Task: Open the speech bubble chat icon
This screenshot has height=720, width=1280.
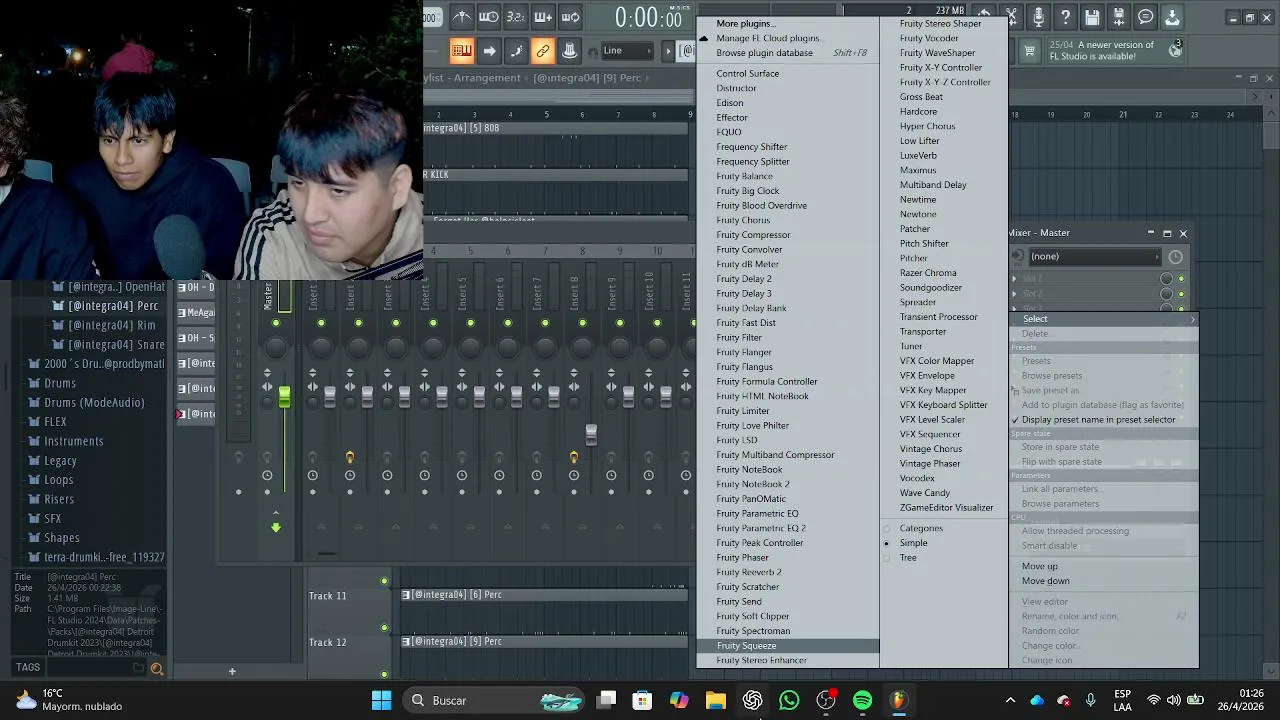Action: coord(1146,17)
